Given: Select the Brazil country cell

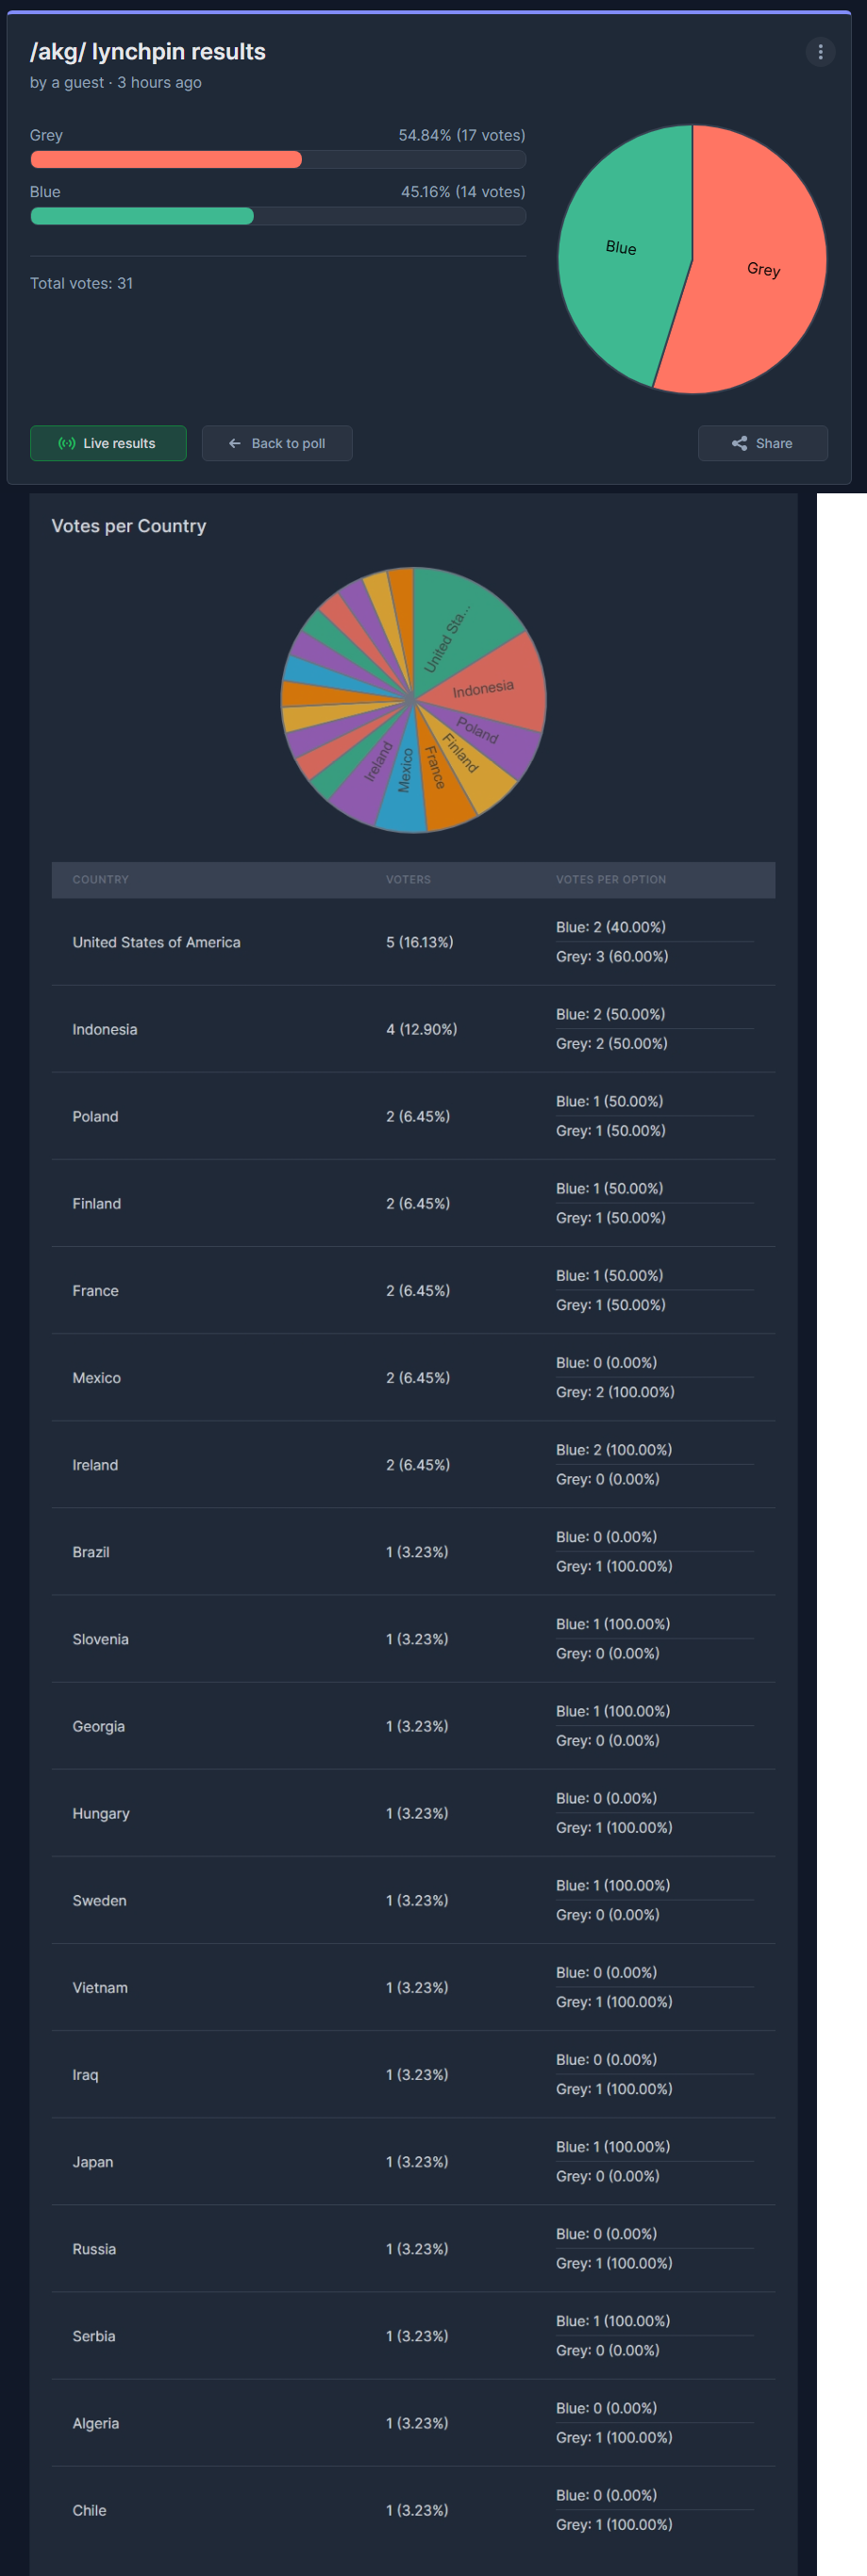Looking at the screenshot, I should [x=91, y=1551].
